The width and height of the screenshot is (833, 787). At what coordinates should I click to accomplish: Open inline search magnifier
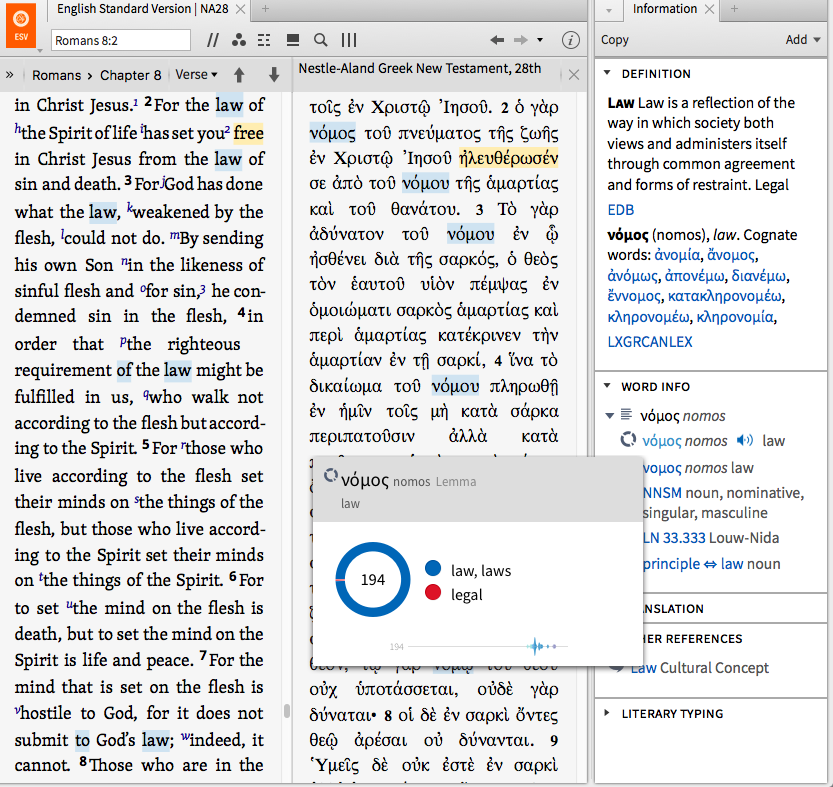pyautogui.click(x=320, y=40)
